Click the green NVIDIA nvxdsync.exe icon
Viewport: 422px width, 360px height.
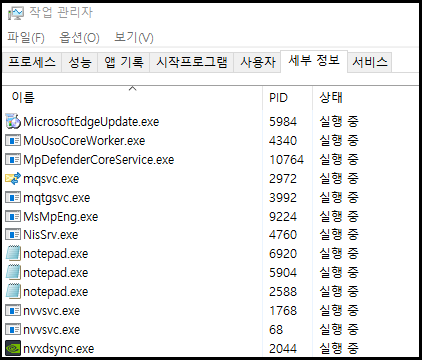point(13,348)
